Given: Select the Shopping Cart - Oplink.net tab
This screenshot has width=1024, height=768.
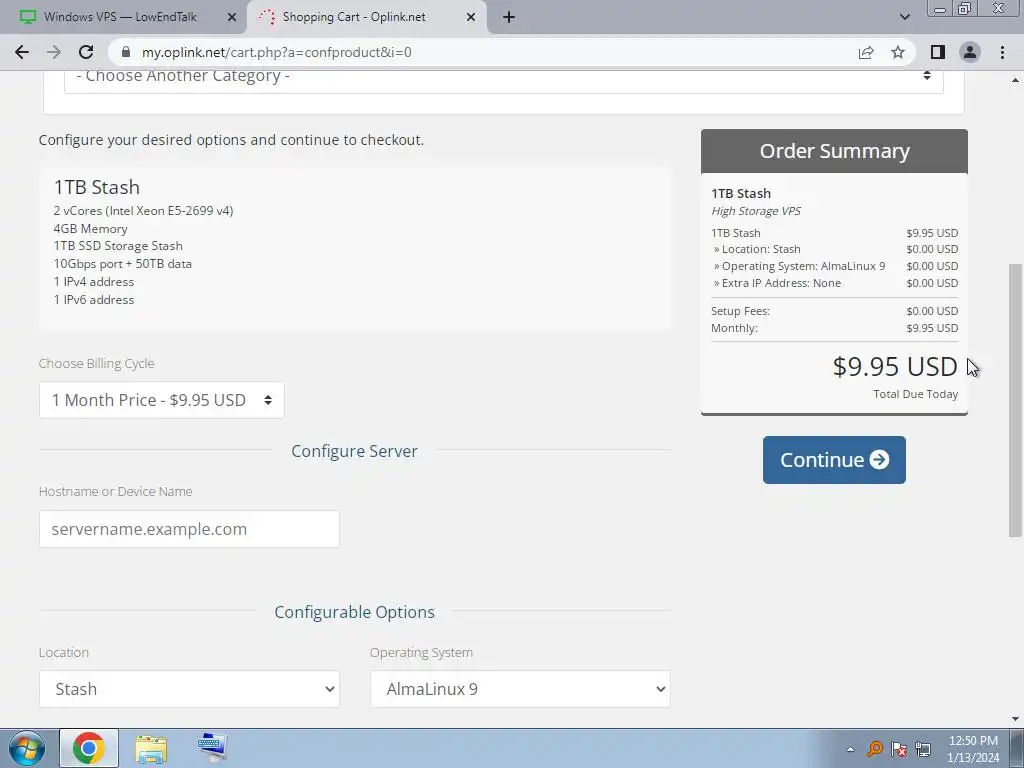Looking at the screenshot, I should (x=366, y=17).
